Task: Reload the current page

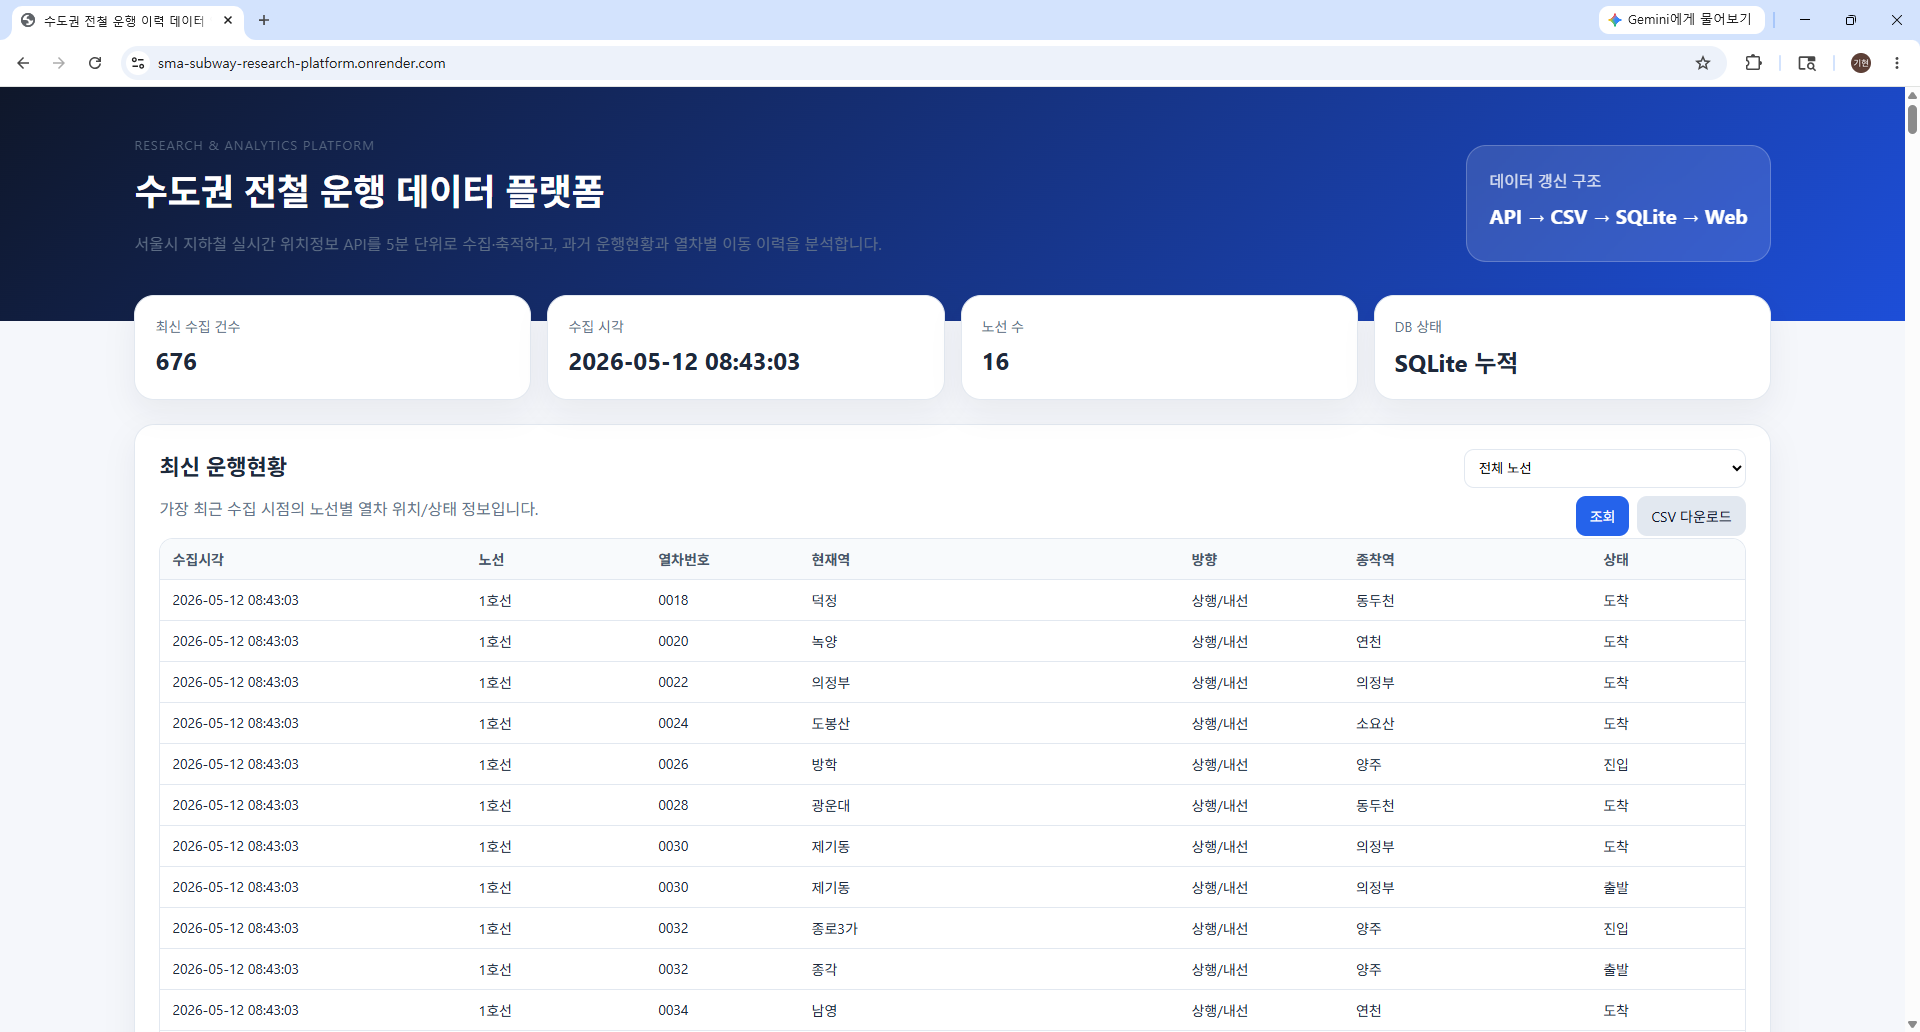Action: (x=95, y=63)
